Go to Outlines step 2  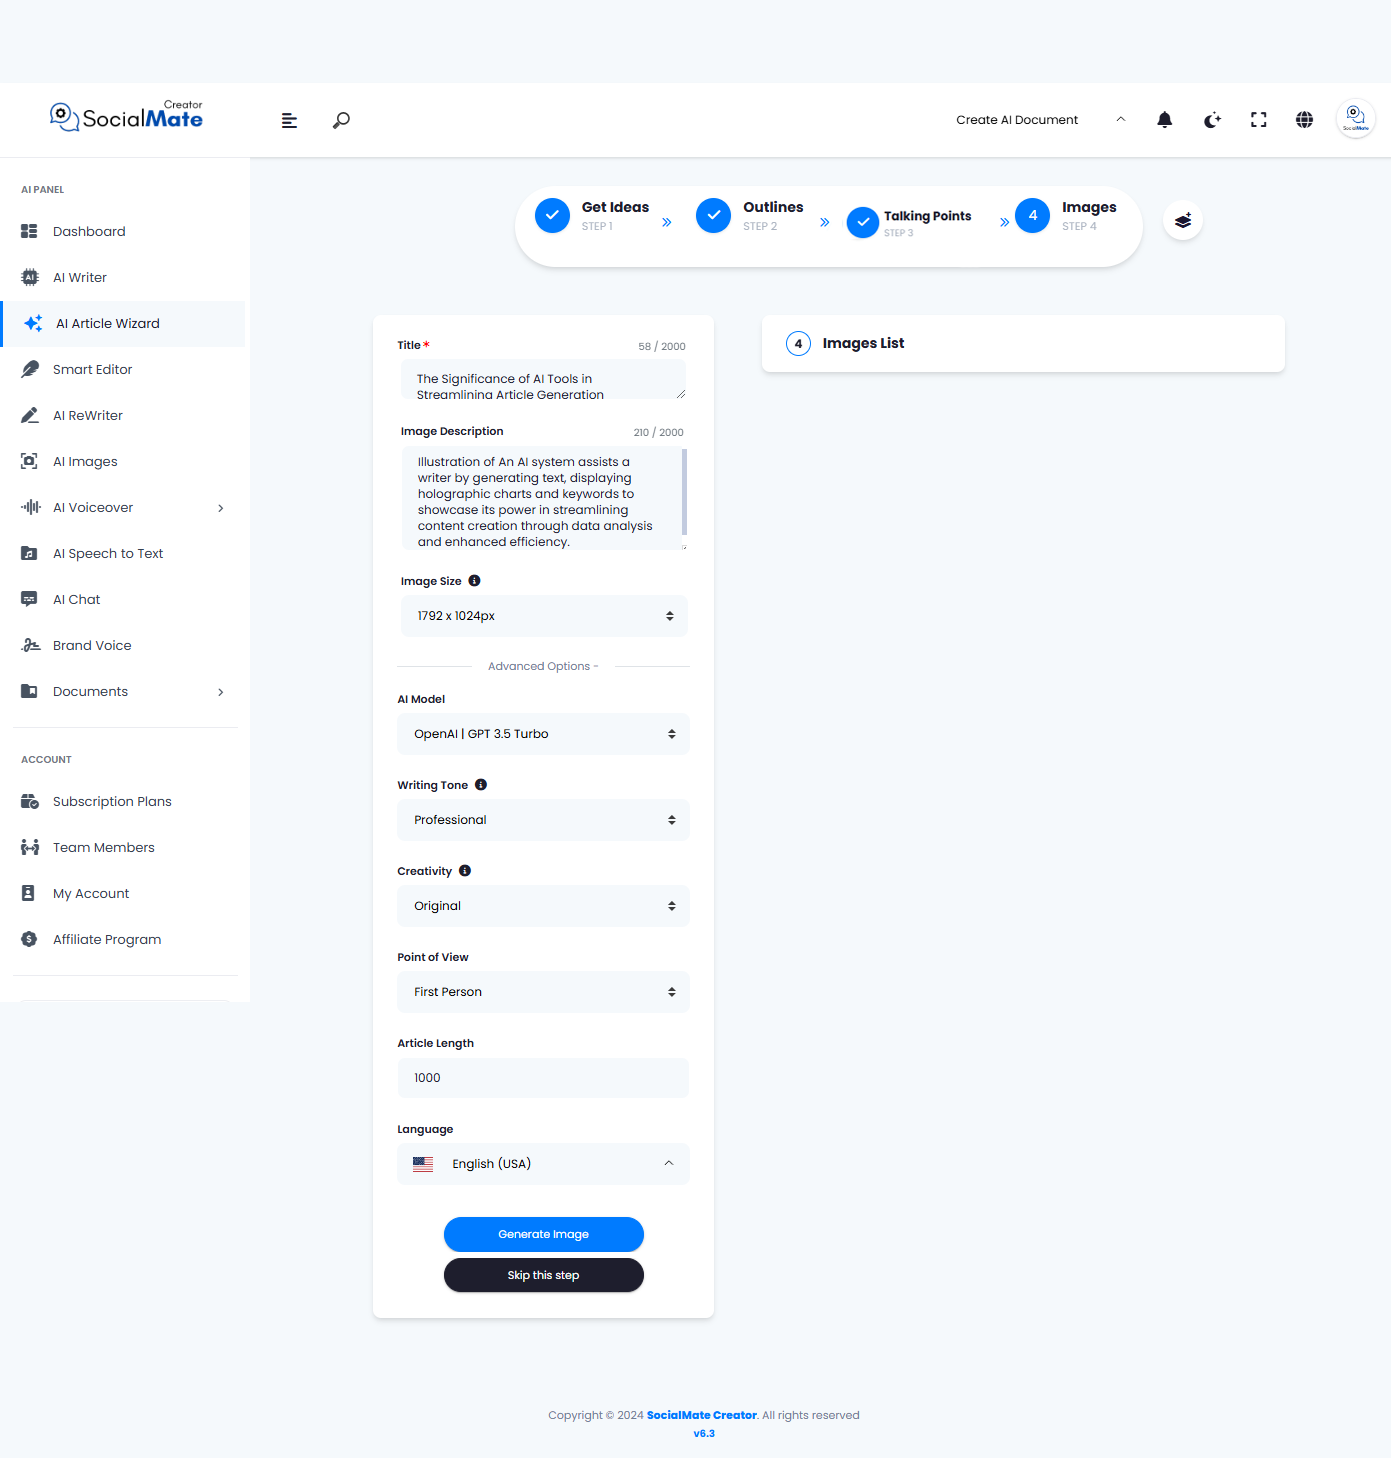[x=750, y=215]
